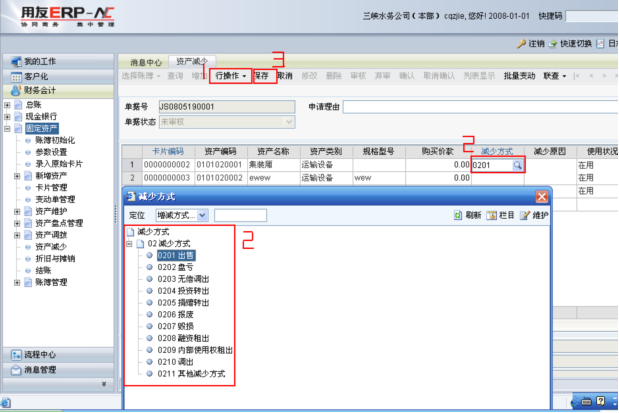Click the magnifier icon in 减少方式 cell
This screenshot has width=619, height=413.
pos(517,165)
